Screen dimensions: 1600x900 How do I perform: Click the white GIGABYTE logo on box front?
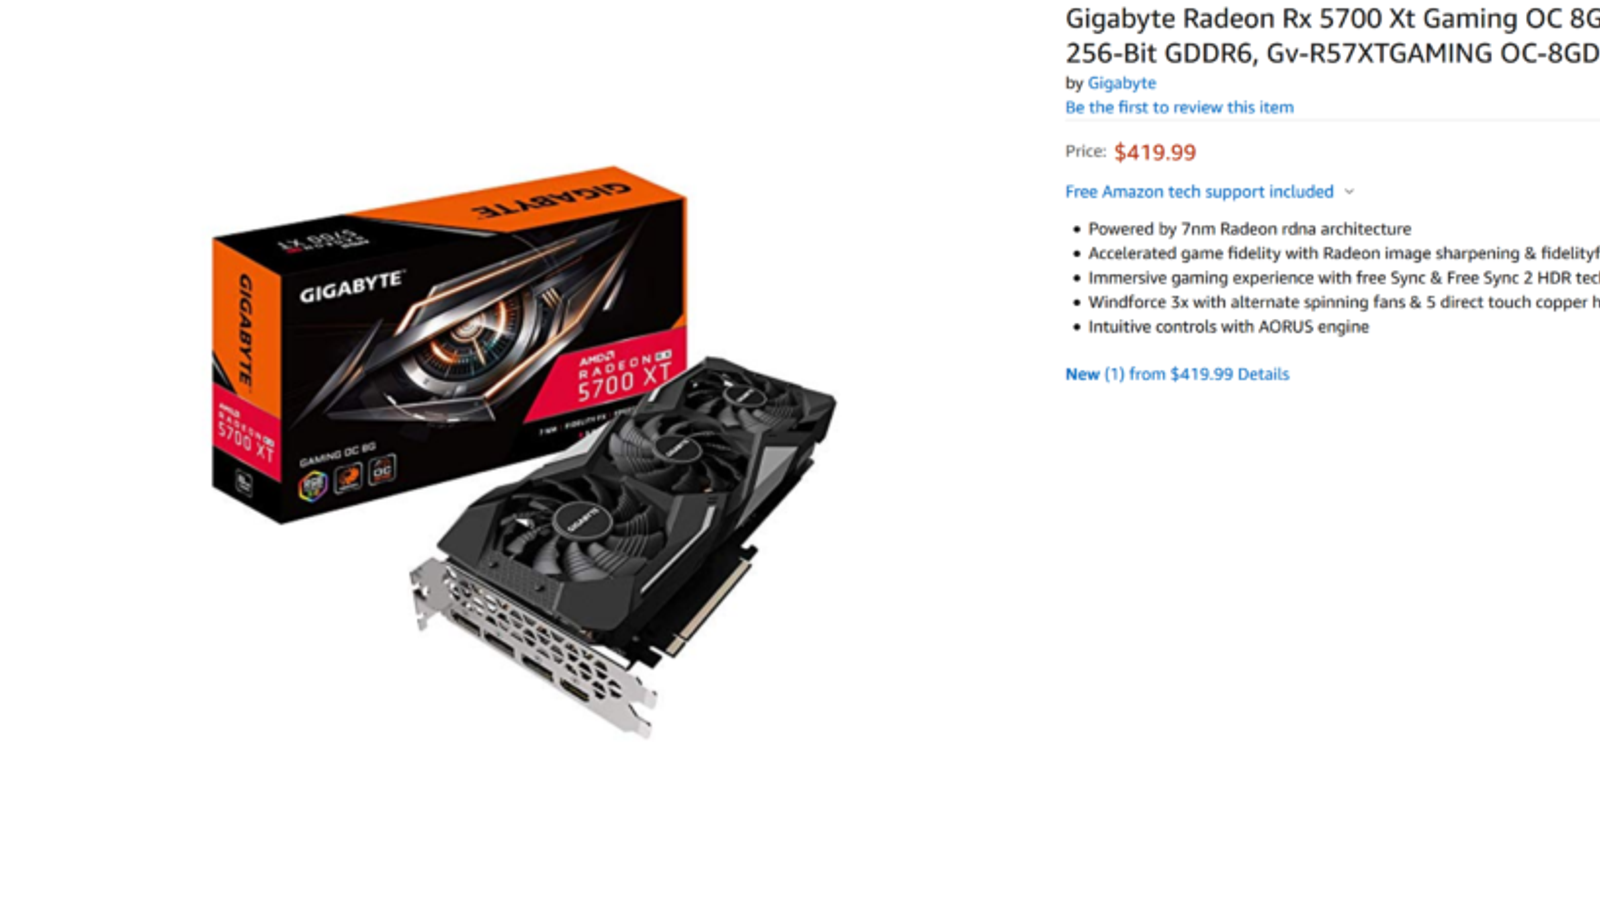pos(351,286)
